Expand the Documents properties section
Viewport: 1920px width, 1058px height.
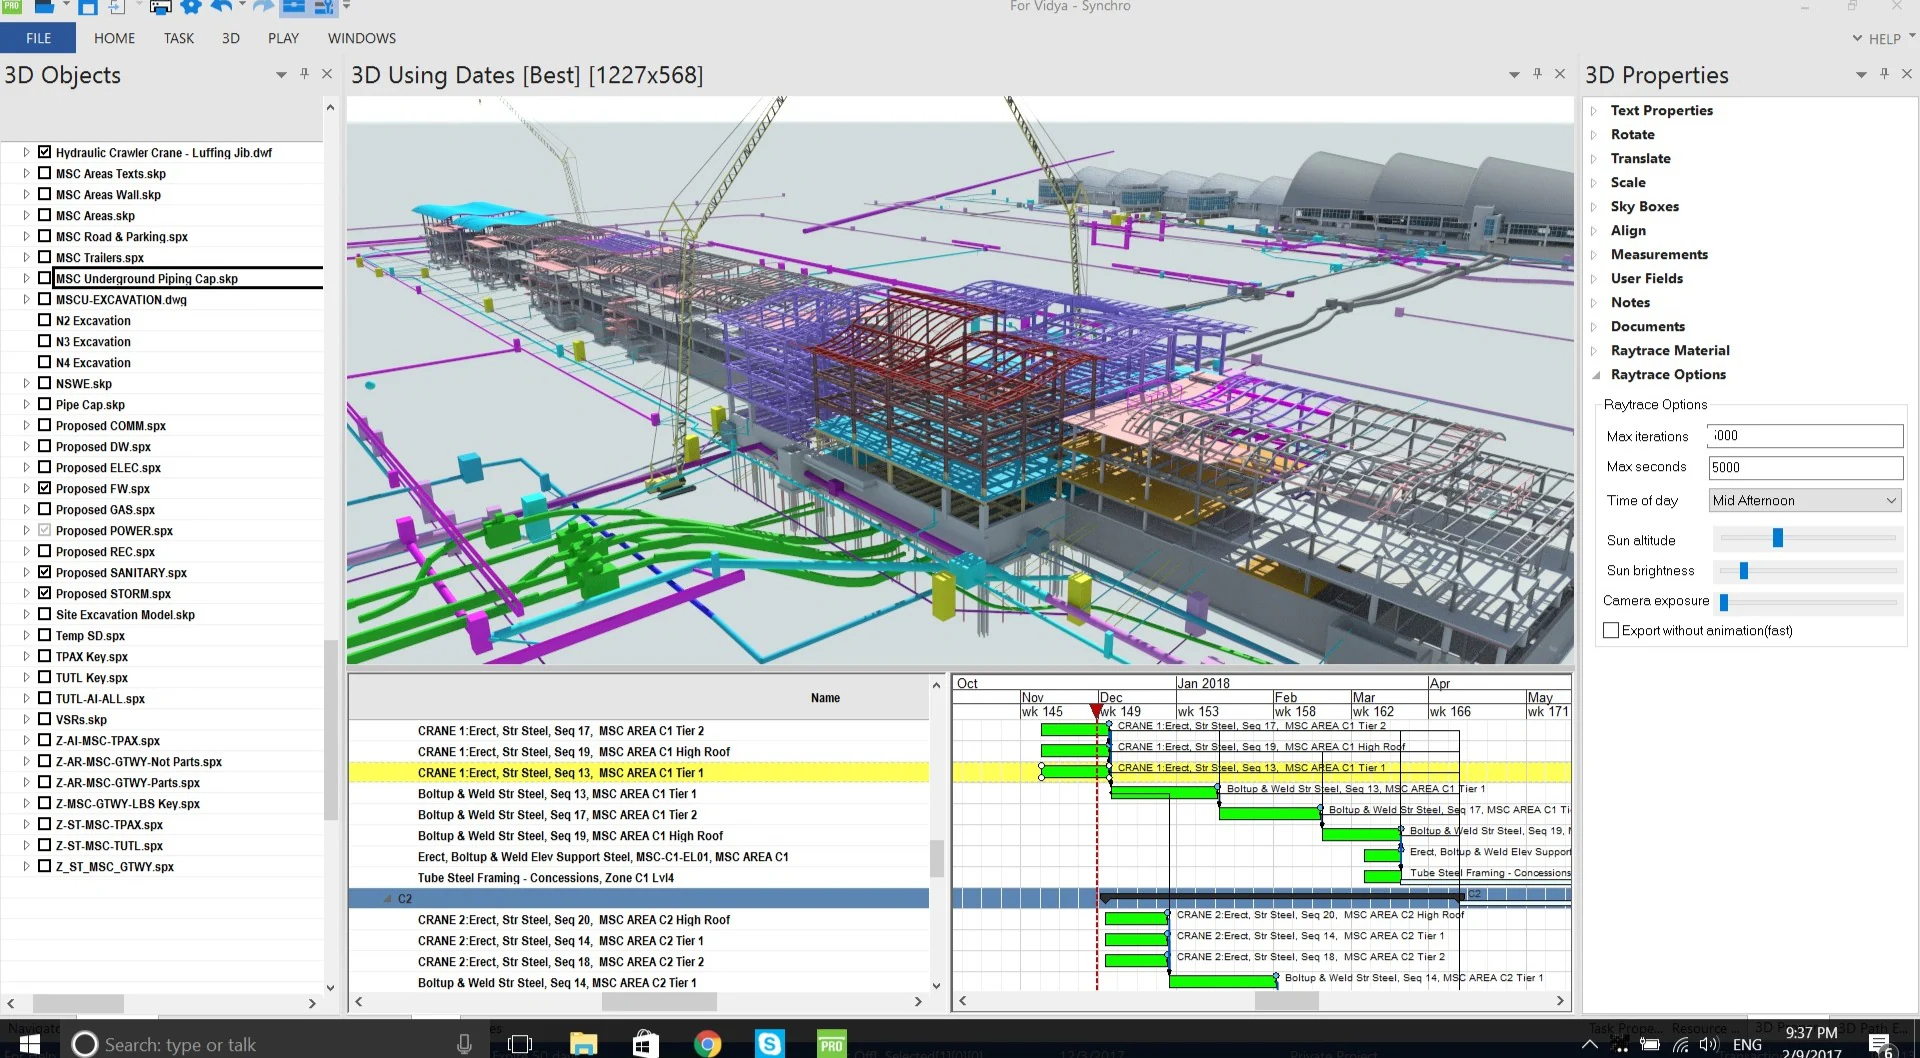[1595, 327]
